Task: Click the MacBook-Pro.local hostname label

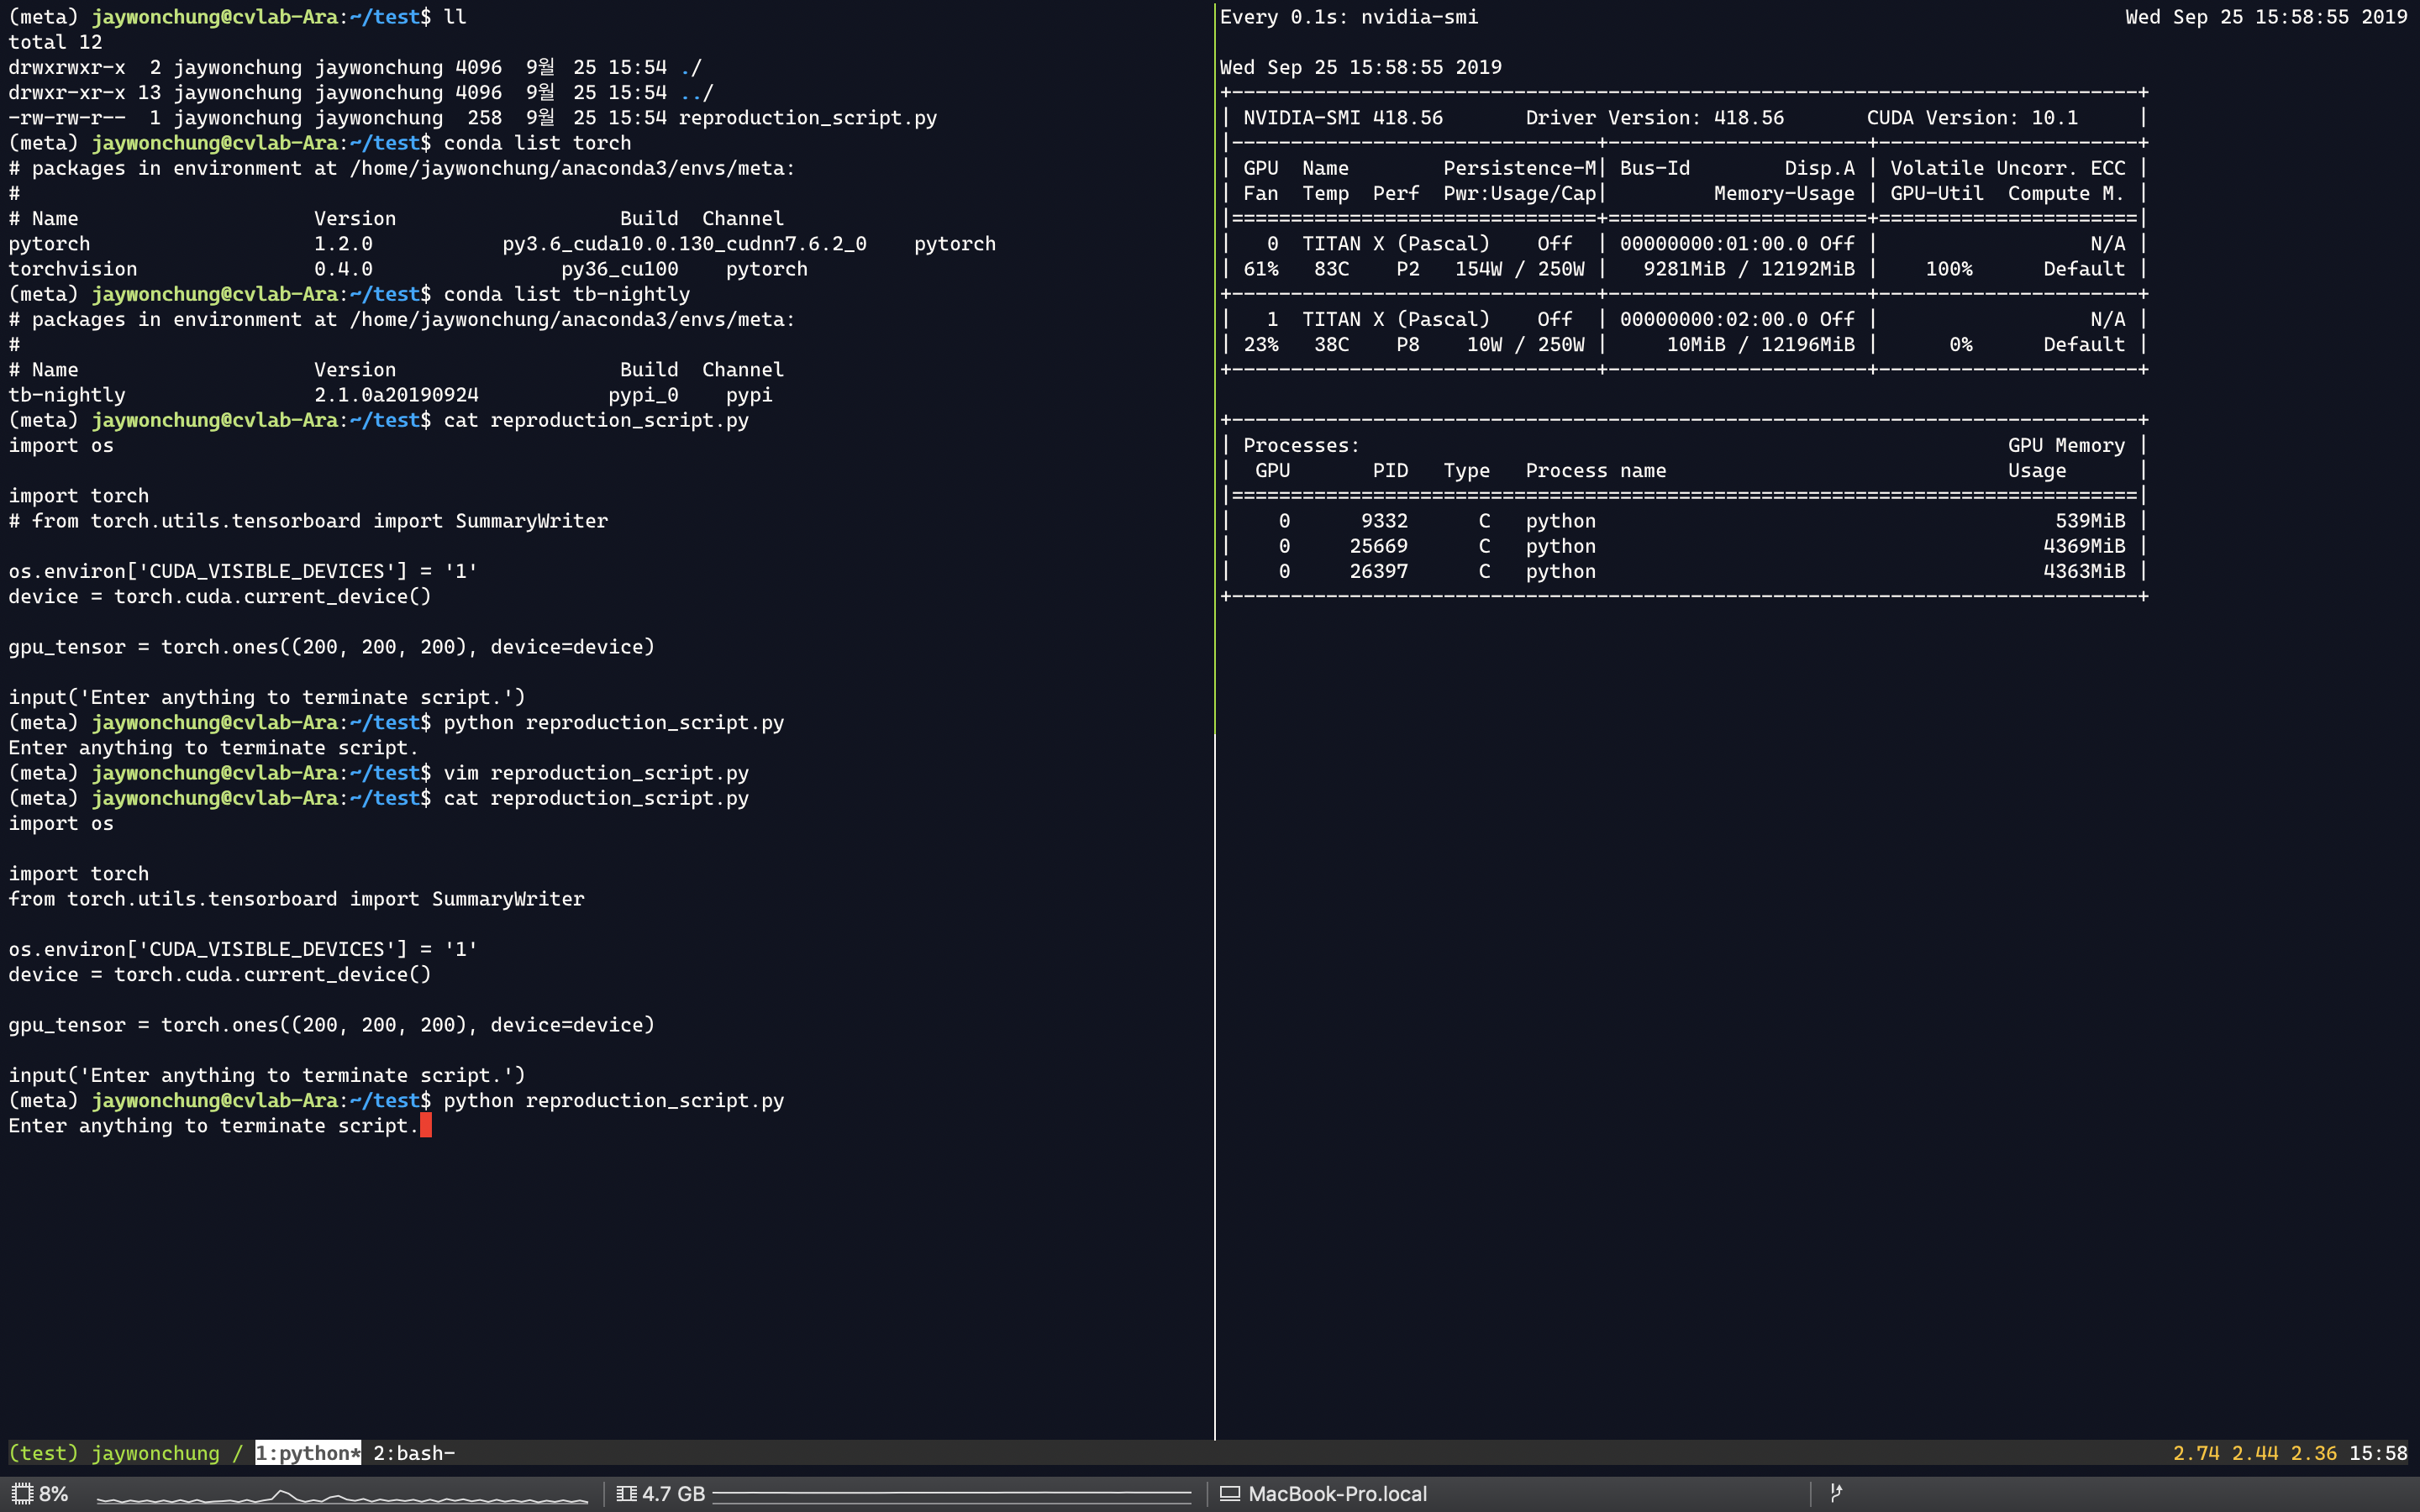Action: (1337, 1493)
